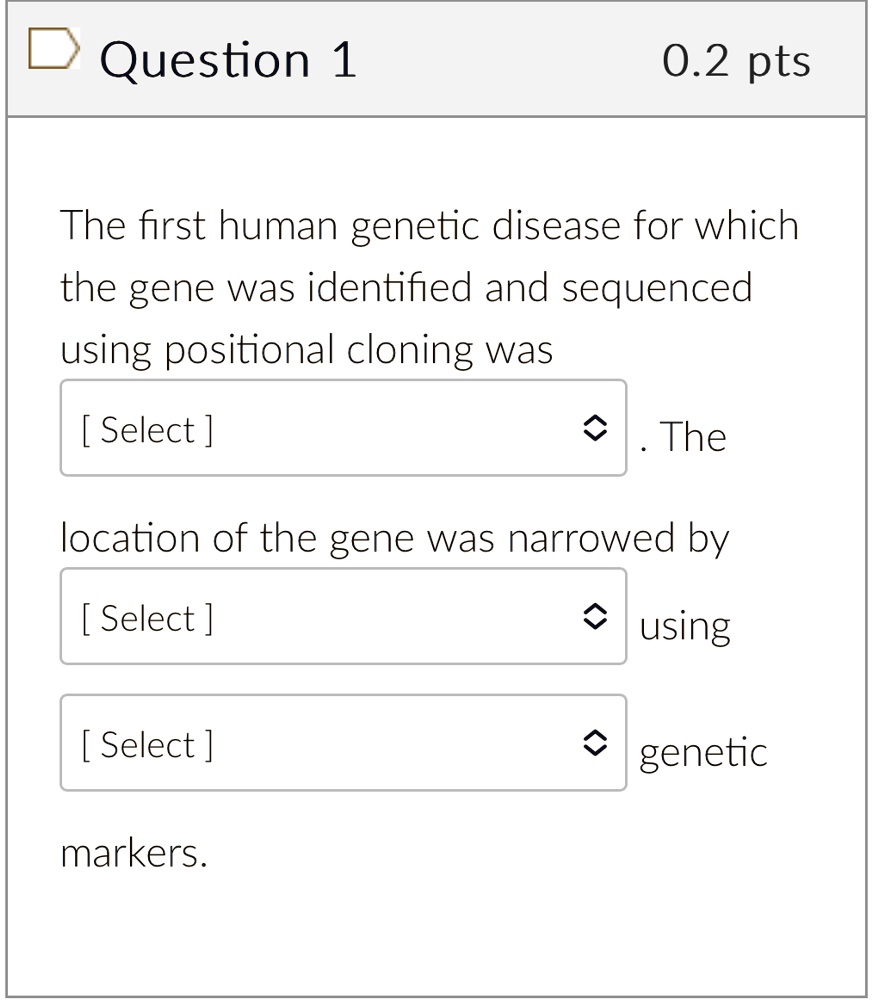Click the middle [Select] placeholder text
This screenshot has width=872, height=1002.
click(146, 618)
